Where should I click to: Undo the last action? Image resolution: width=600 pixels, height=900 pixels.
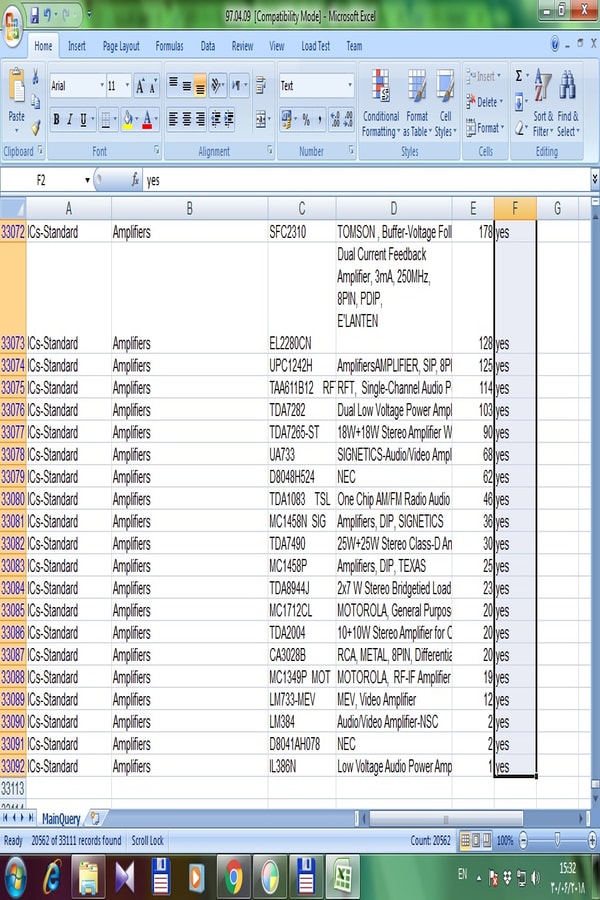(x=48, y=15)
